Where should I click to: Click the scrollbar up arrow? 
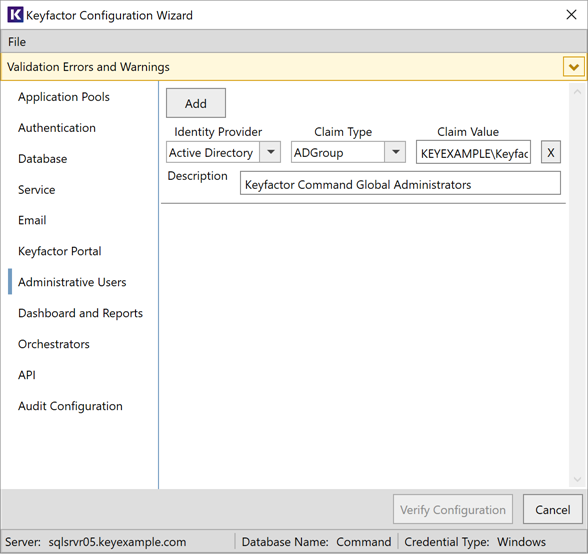point(578,92)
